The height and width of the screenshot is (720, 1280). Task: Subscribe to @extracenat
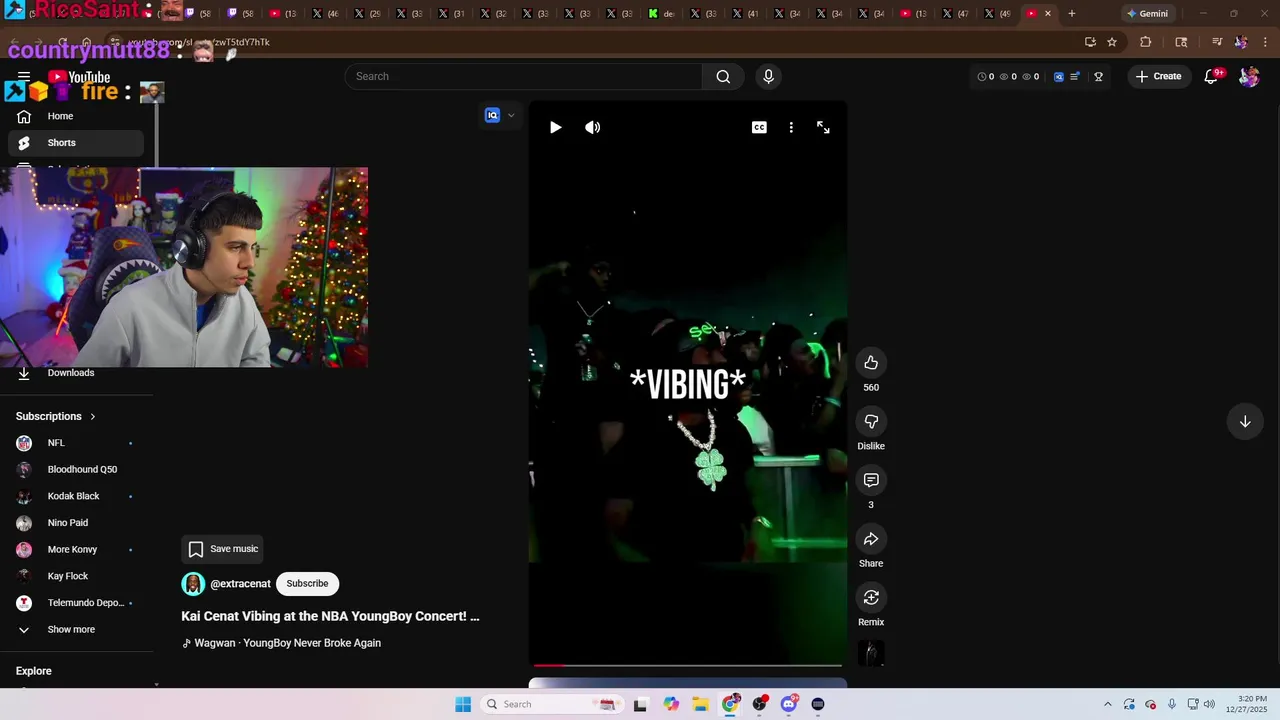point(307,584)
